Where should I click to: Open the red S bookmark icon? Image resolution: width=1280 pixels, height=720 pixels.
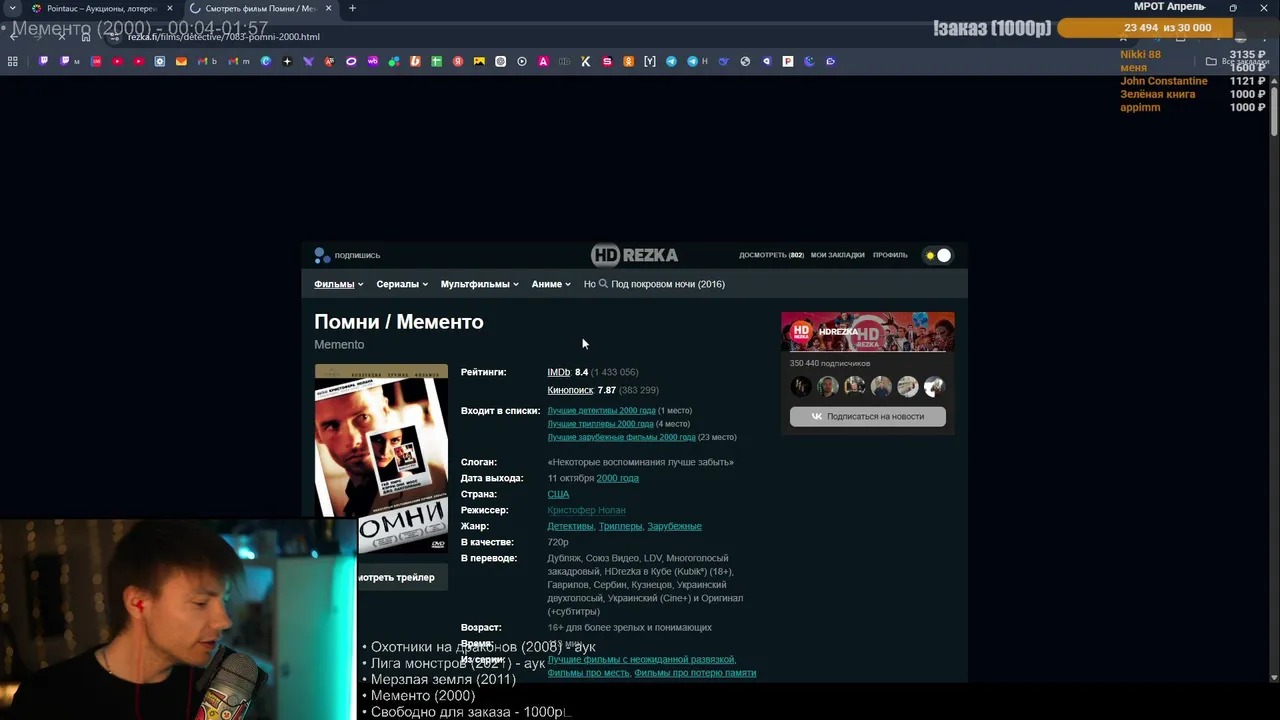click(607, 61)
